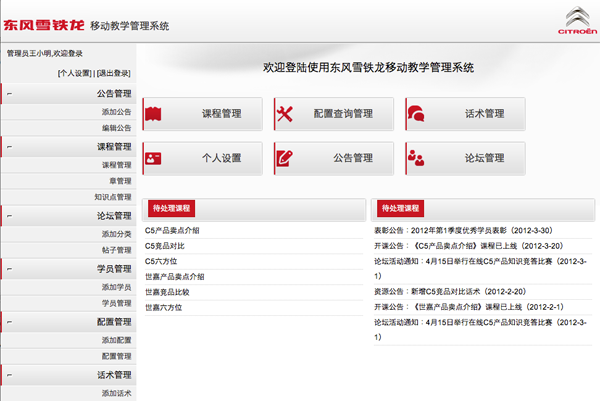
Task: Collapse the 学员管理 sidebar section
Action: [10, 269]
